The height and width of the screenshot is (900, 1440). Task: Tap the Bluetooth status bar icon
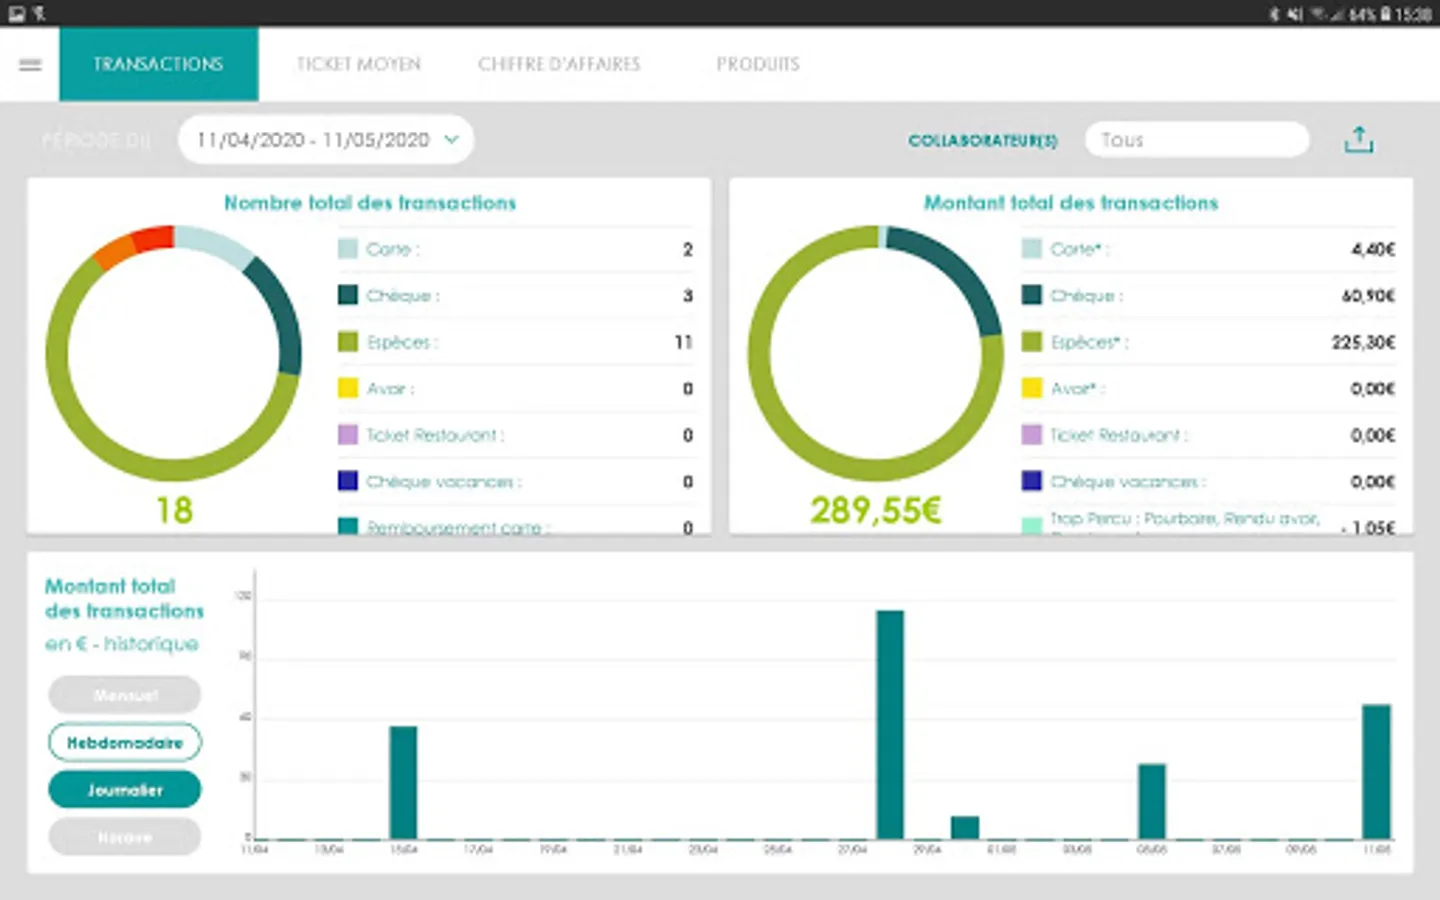1274,14
